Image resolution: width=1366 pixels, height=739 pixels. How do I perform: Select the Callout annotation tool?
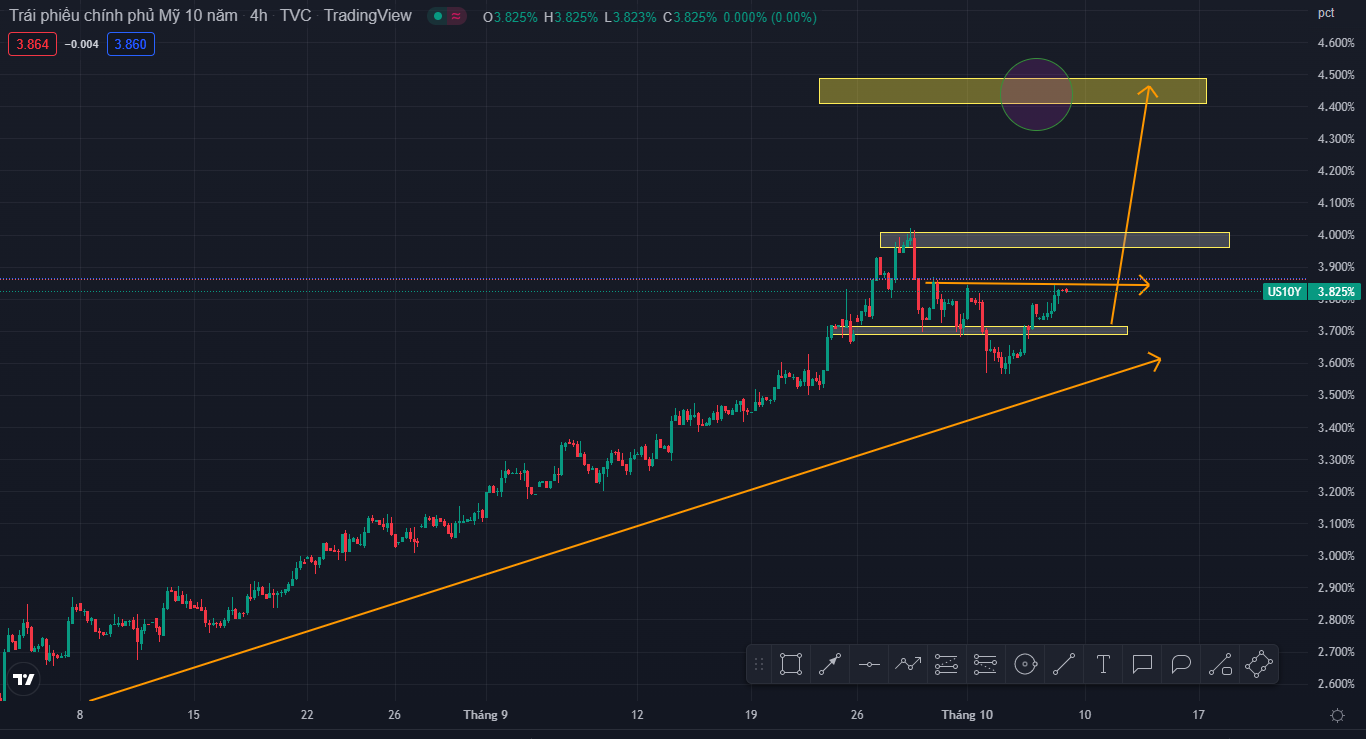click(x=1142, y=664)
